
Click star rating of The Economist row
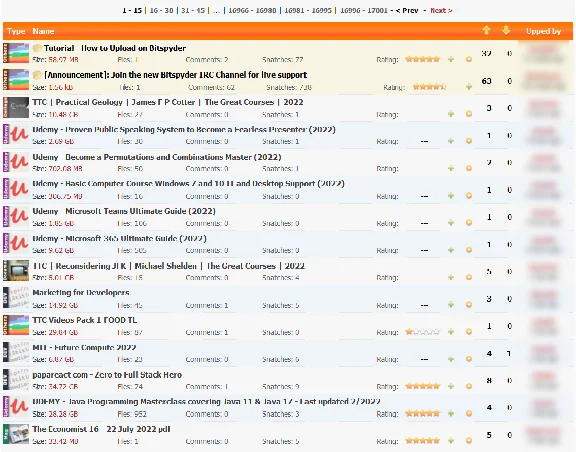(422, 441)
